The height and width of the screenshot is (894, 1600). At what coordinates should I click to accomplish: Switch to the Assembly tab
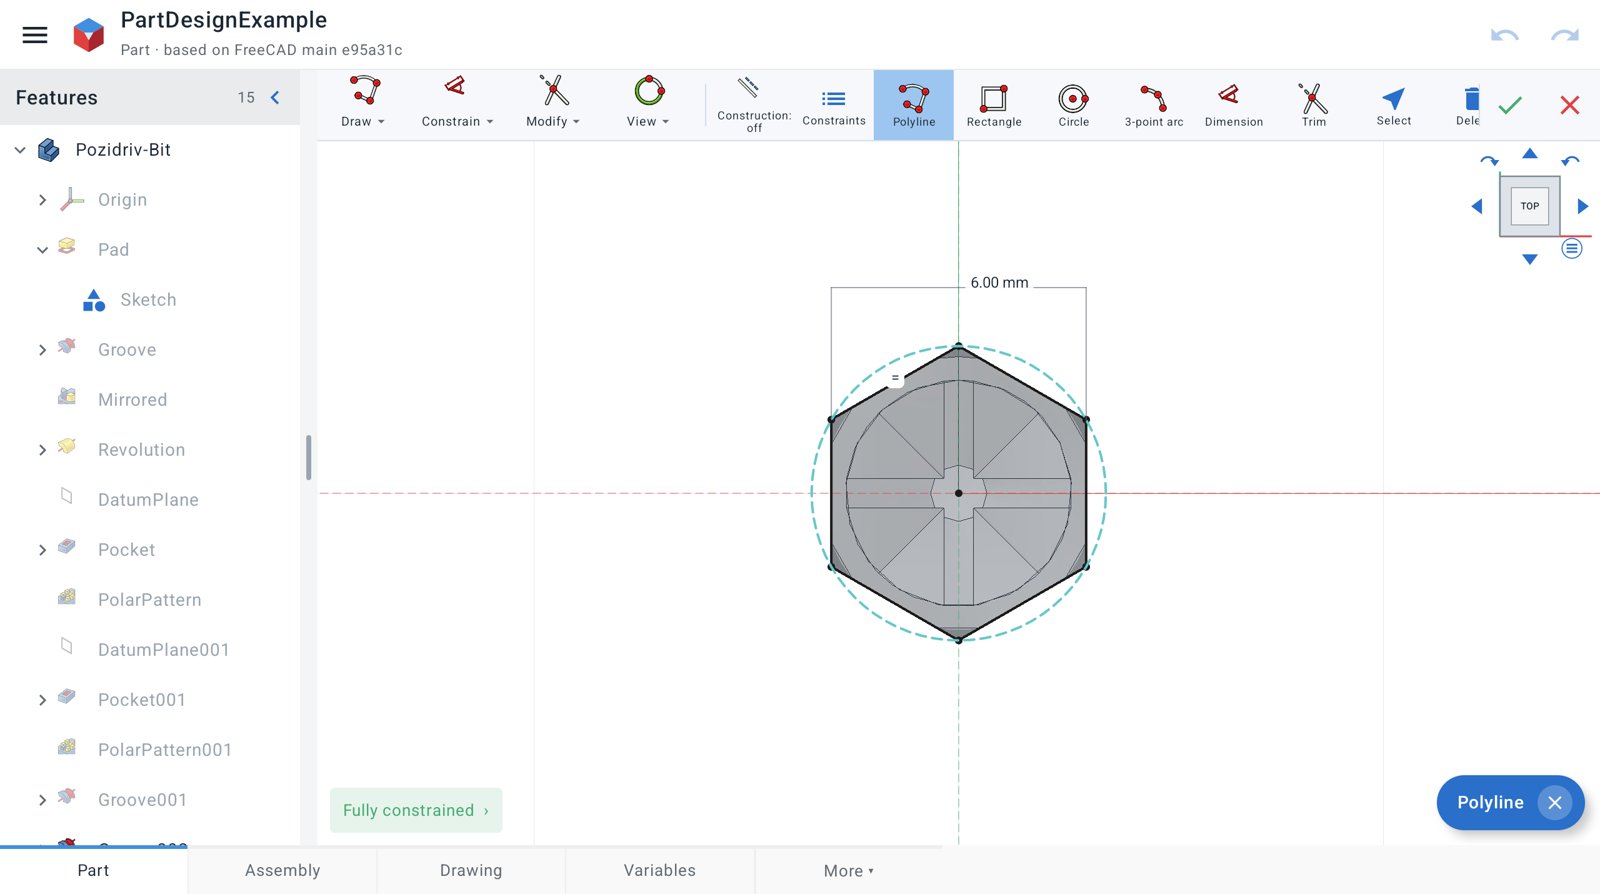click(282, 870)
